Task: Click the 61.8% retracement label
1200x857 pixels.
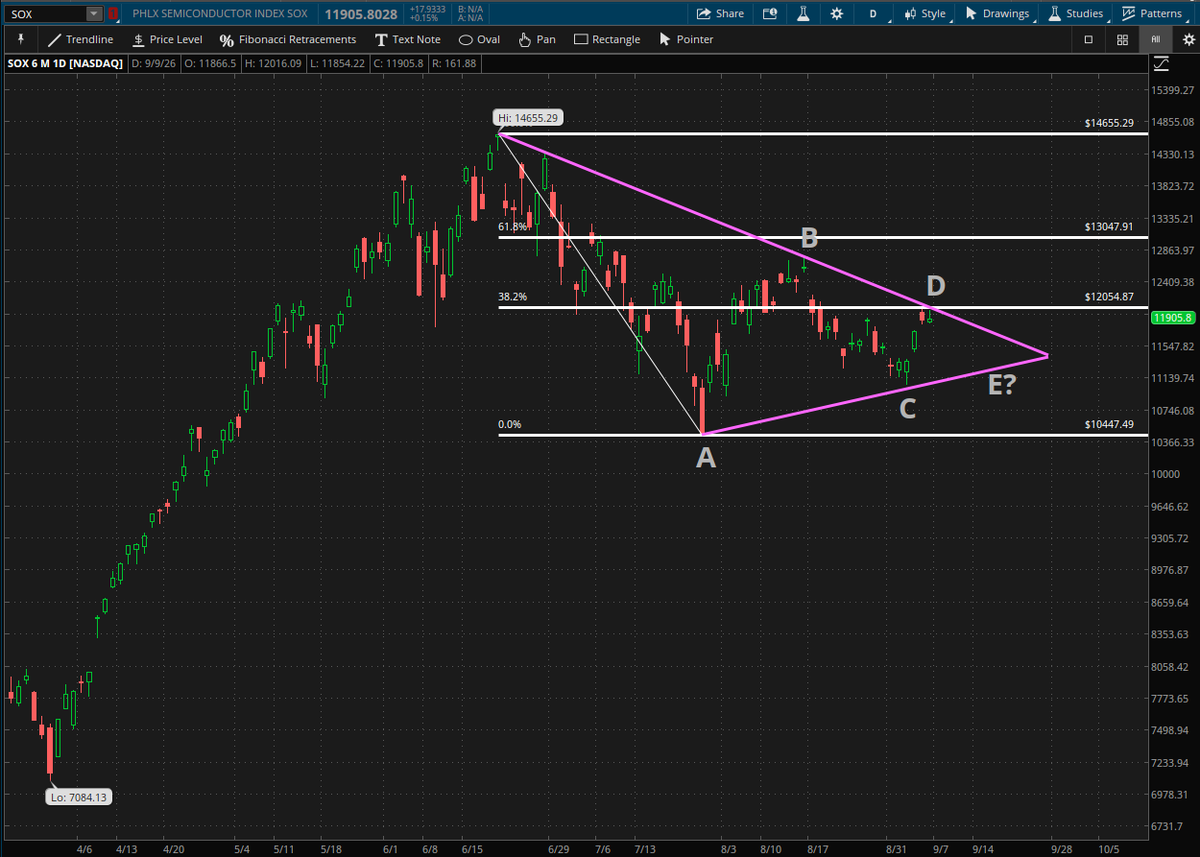Action: [x=512, y=227]
